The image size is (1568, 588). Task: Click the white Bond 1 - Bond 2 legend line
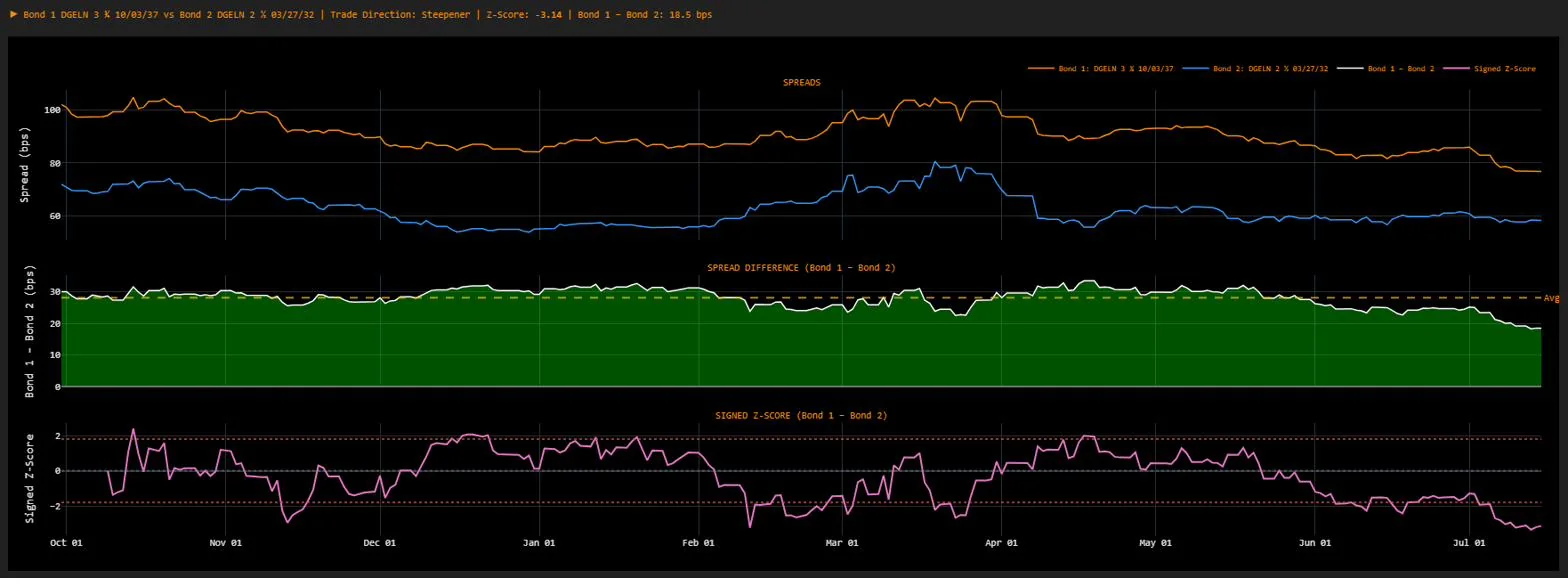[x=1350, y=69]
